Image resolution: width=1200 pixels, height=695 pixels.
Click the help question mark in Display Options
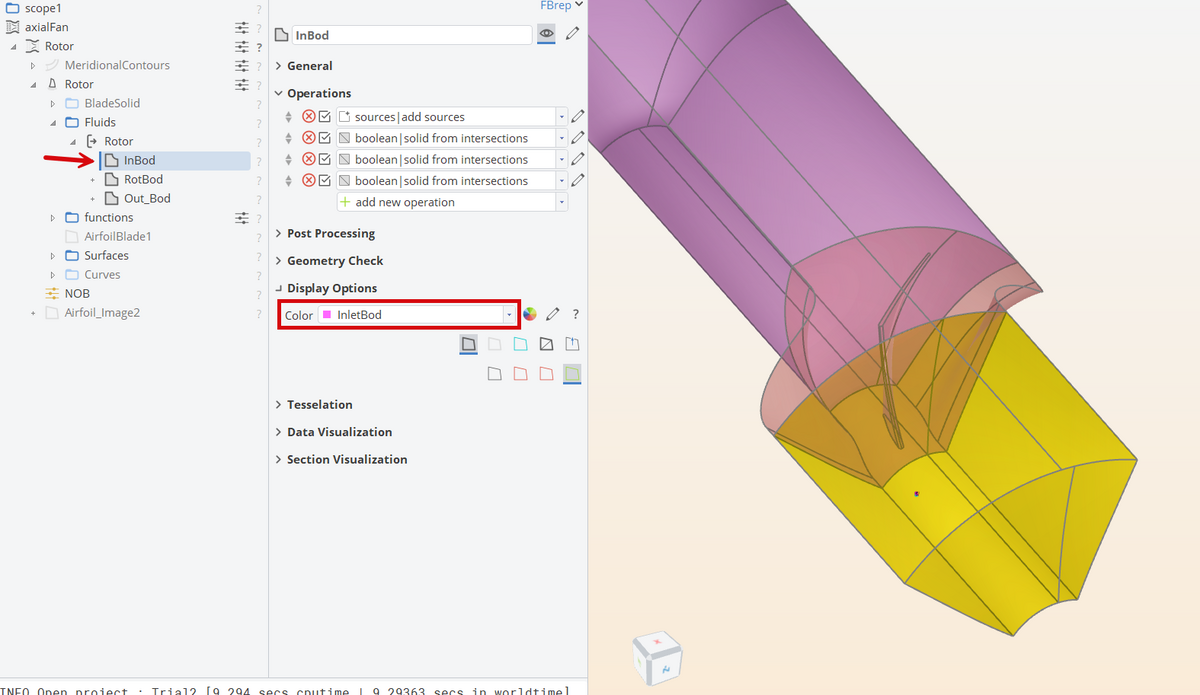click(576, 315)
